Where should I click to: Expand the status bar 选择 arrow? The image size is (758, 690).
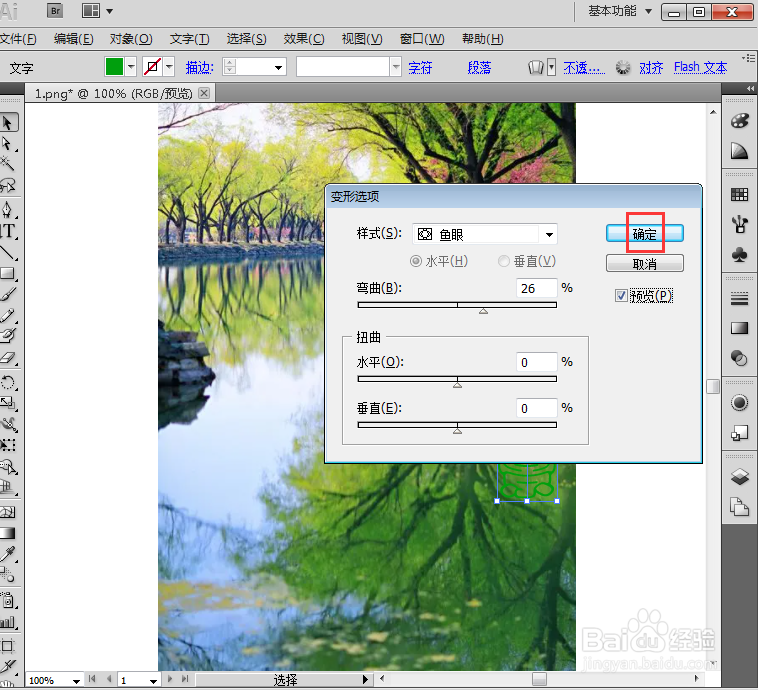pyautogui.click(x=365, y=680)
